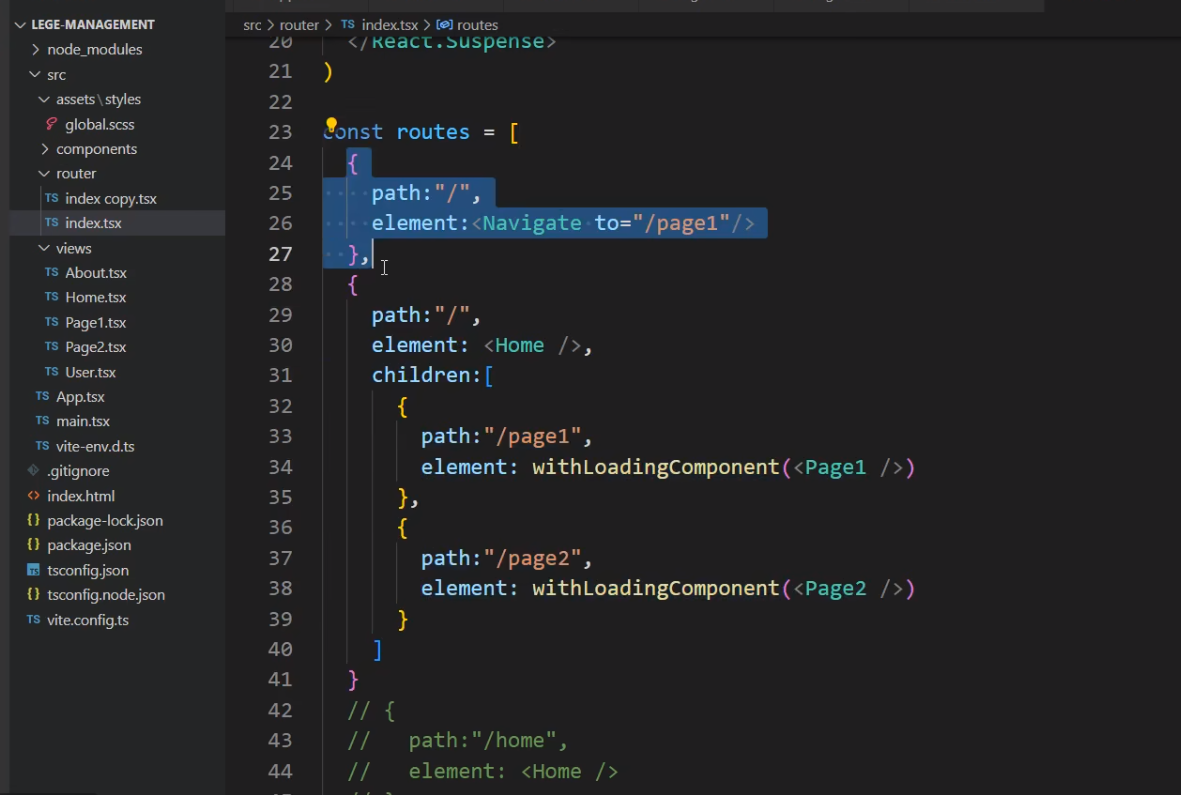Open vite-env.d.ts file
Image resolution: width=1181 pixels, height=795 pixels.
[x=95, y=446]
